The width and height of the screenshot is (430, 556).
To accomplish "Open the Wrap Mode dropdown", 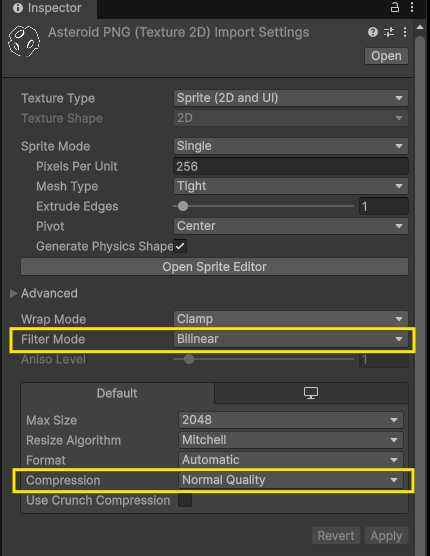I will (291, 319).
